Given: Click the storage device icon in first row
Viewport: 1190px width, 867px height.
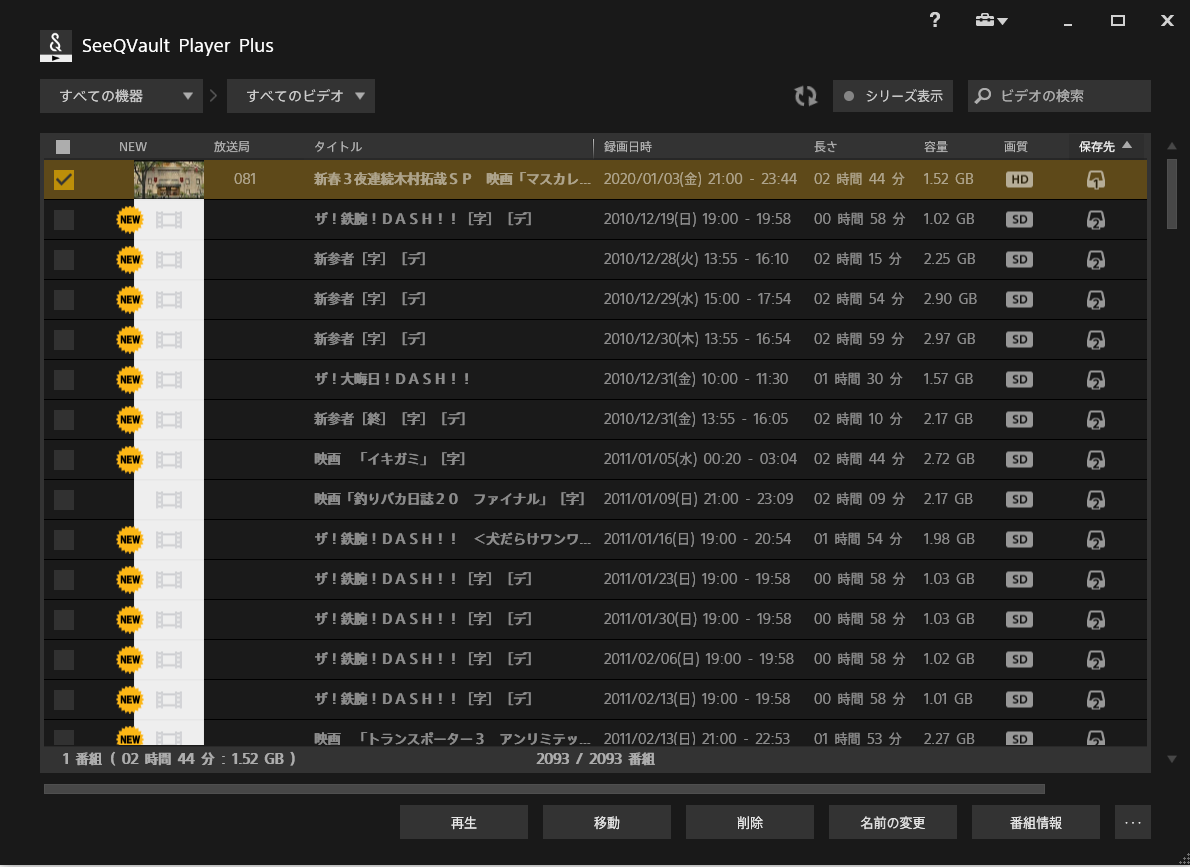Looking at the screenshot, I should pos(1095,180).
